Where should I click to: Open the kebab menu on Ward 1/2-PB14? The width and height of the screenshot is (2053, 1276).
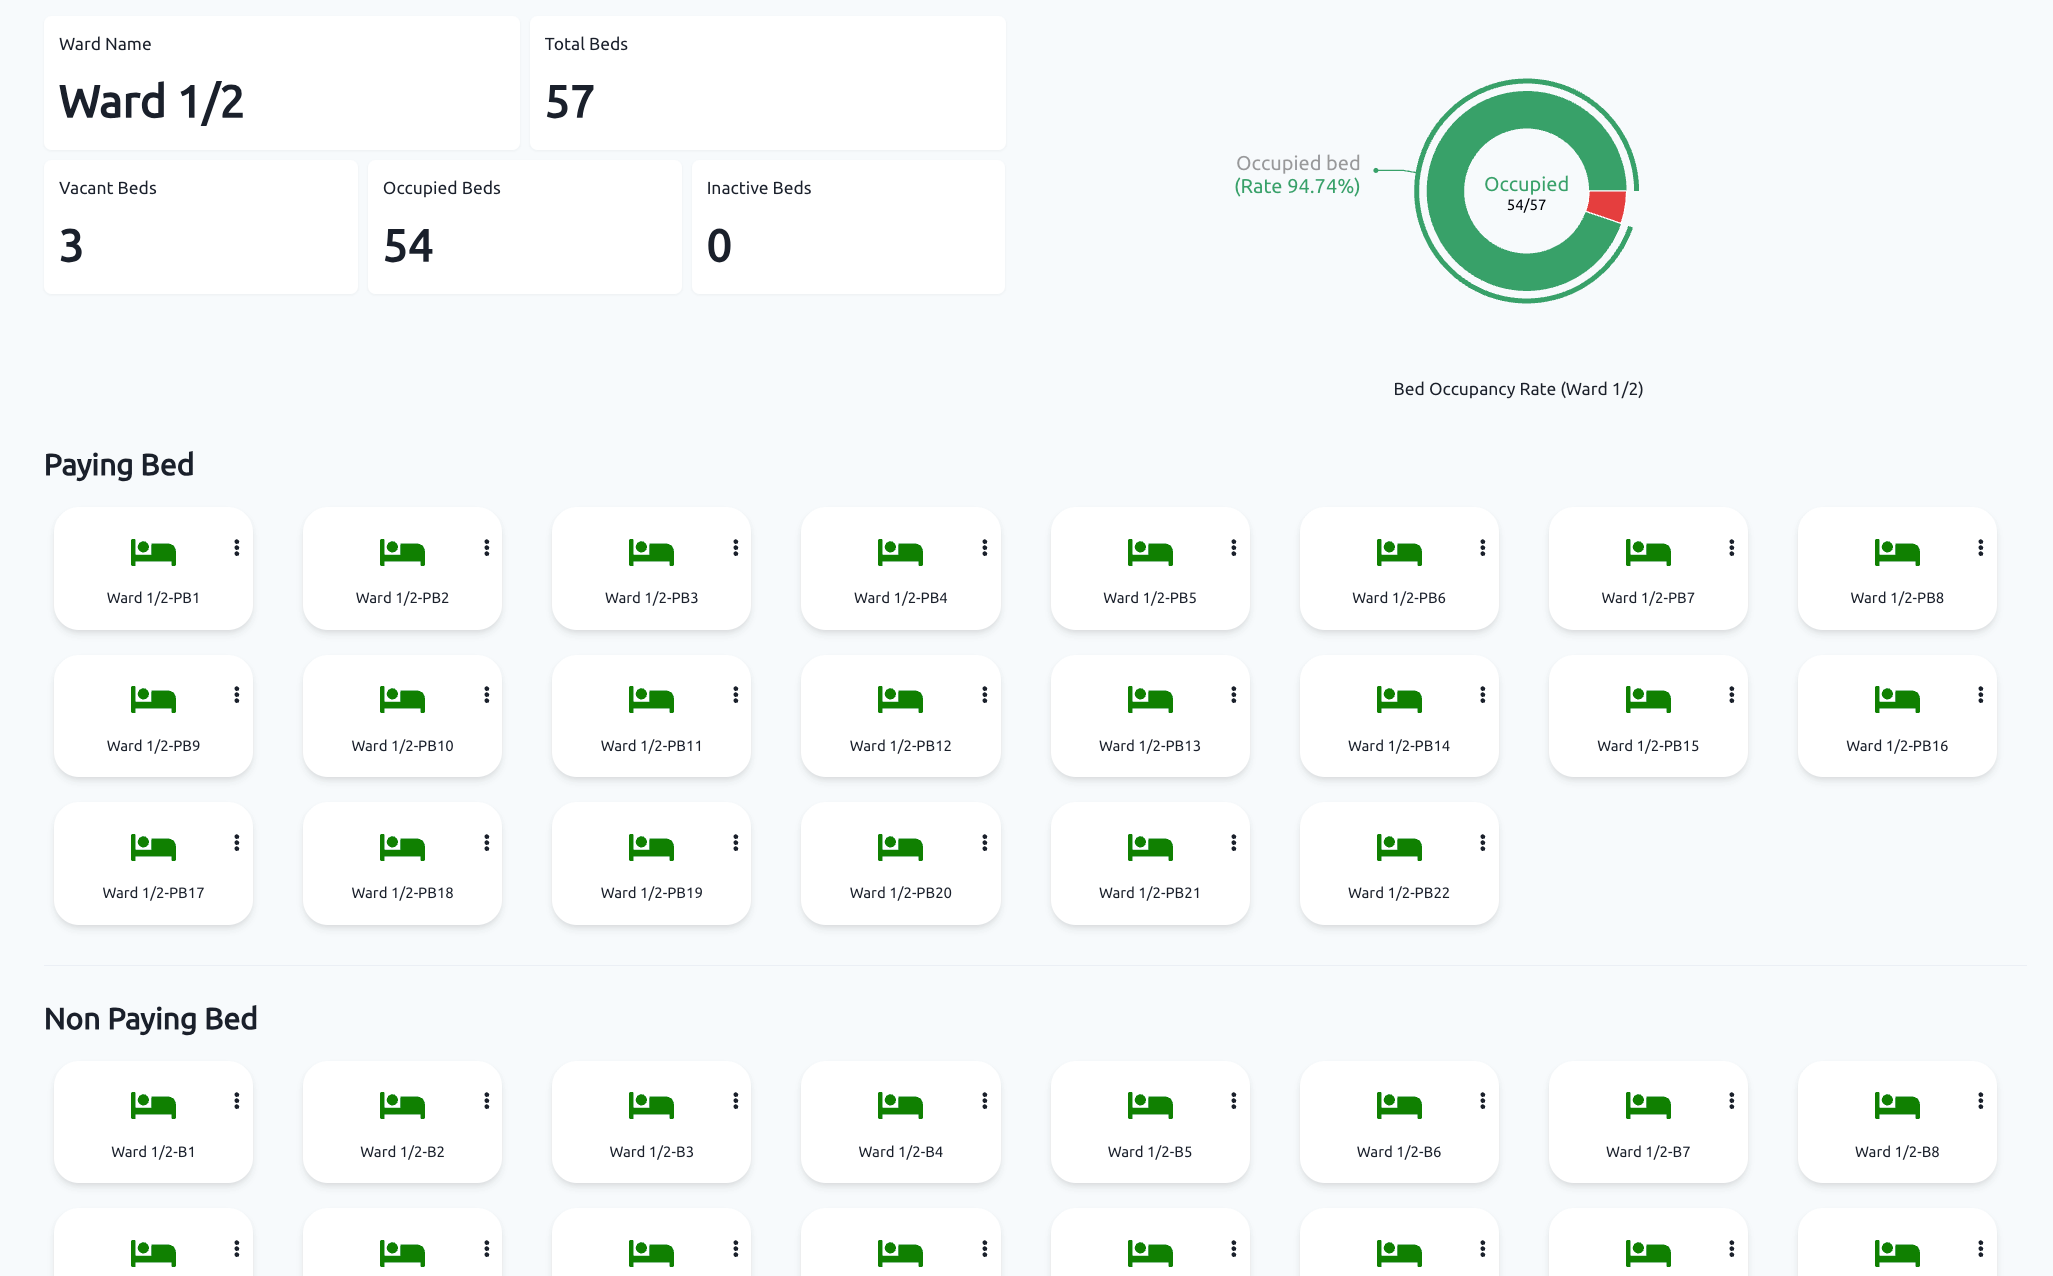pos(1483,694)
